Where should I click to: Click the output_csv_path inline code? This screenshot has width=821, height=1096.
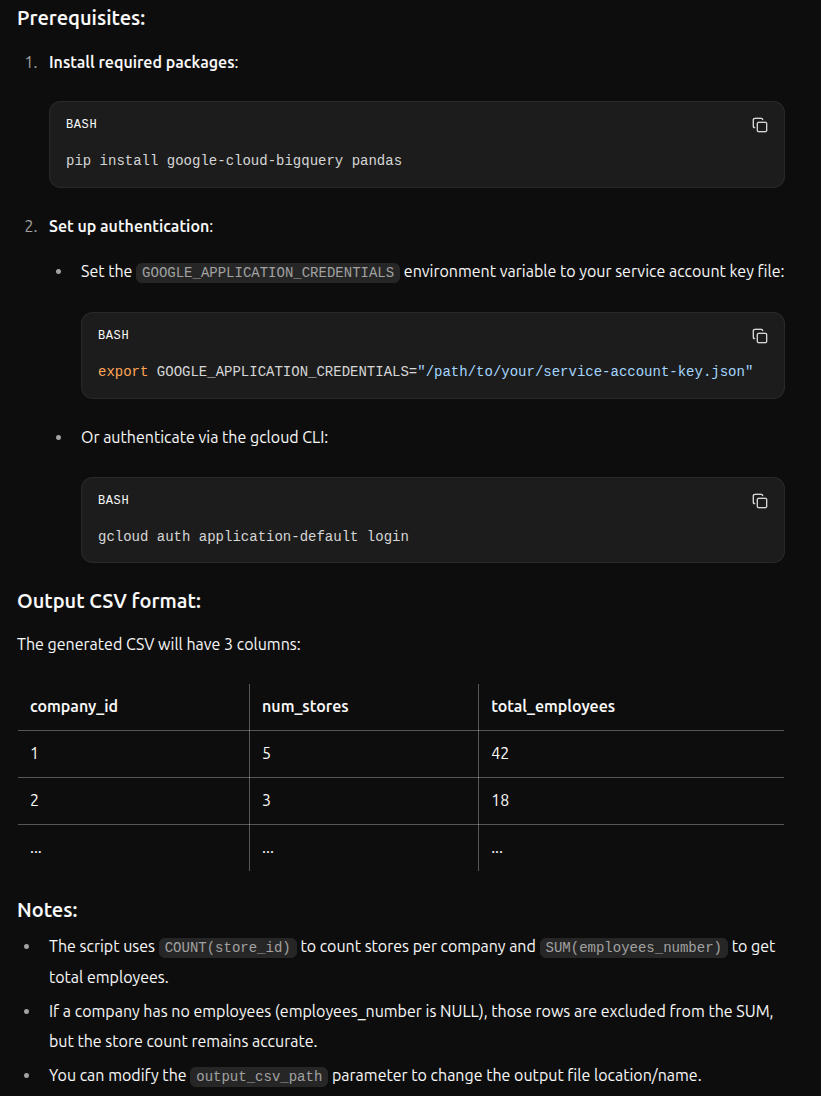coord(260,1076)
